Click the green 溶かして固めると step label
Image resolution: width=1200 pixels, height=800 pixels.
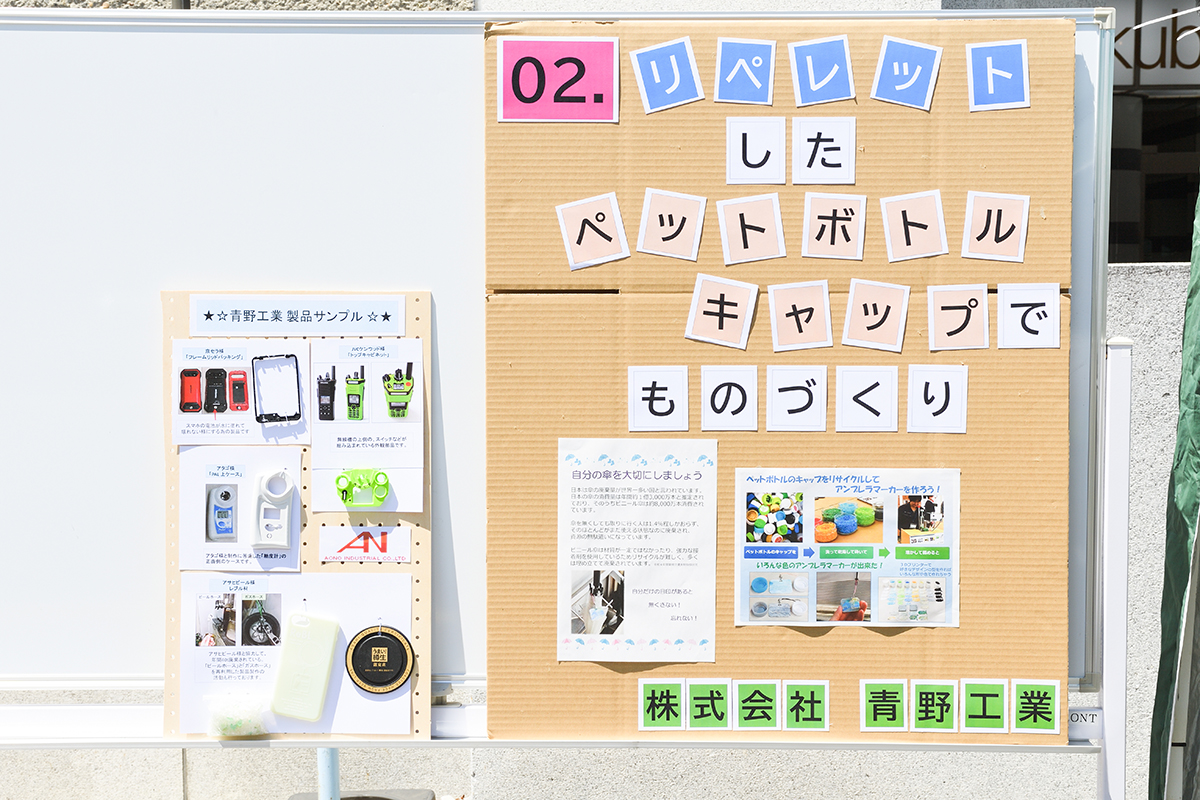coord(920,552)
